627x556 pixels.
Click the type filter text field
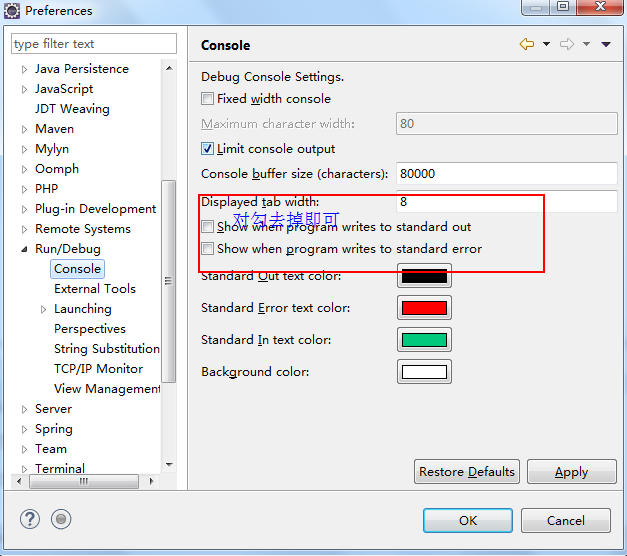click(94, 44)
